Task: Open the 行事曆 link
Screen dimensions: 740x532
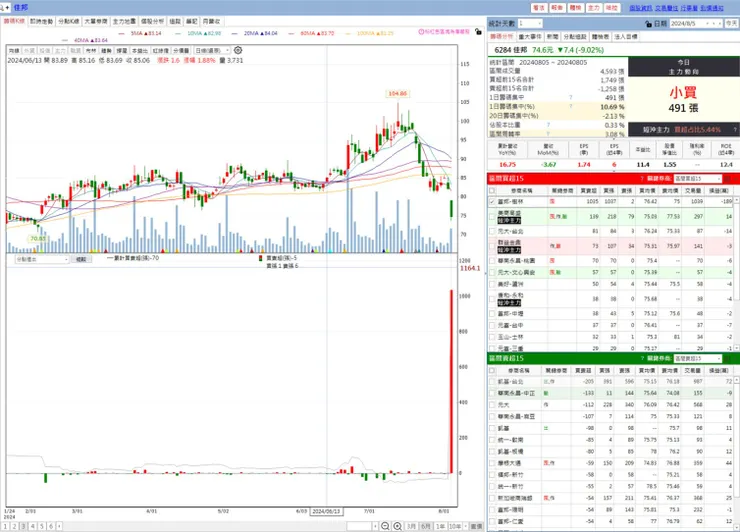Action: pyautogui.click(x=690, y=8)
